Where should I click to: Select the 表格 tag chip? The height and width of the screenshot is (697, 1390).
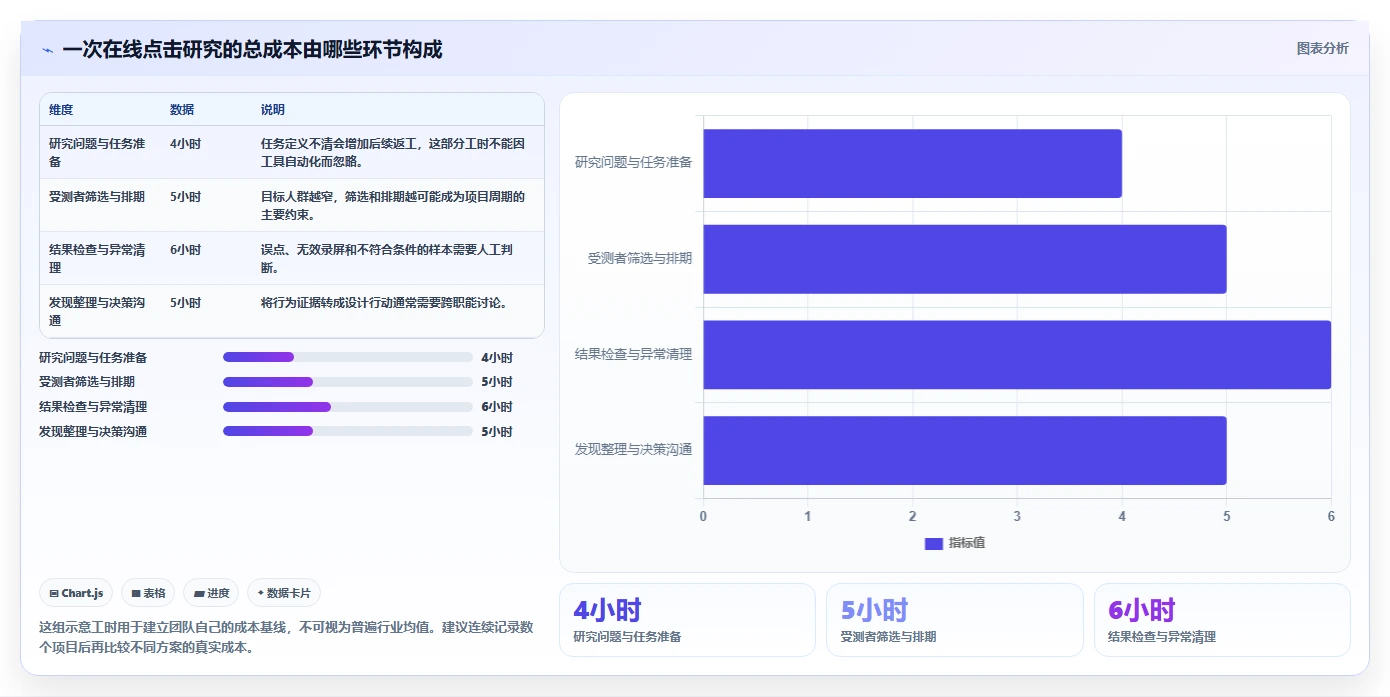coord(148,593)
